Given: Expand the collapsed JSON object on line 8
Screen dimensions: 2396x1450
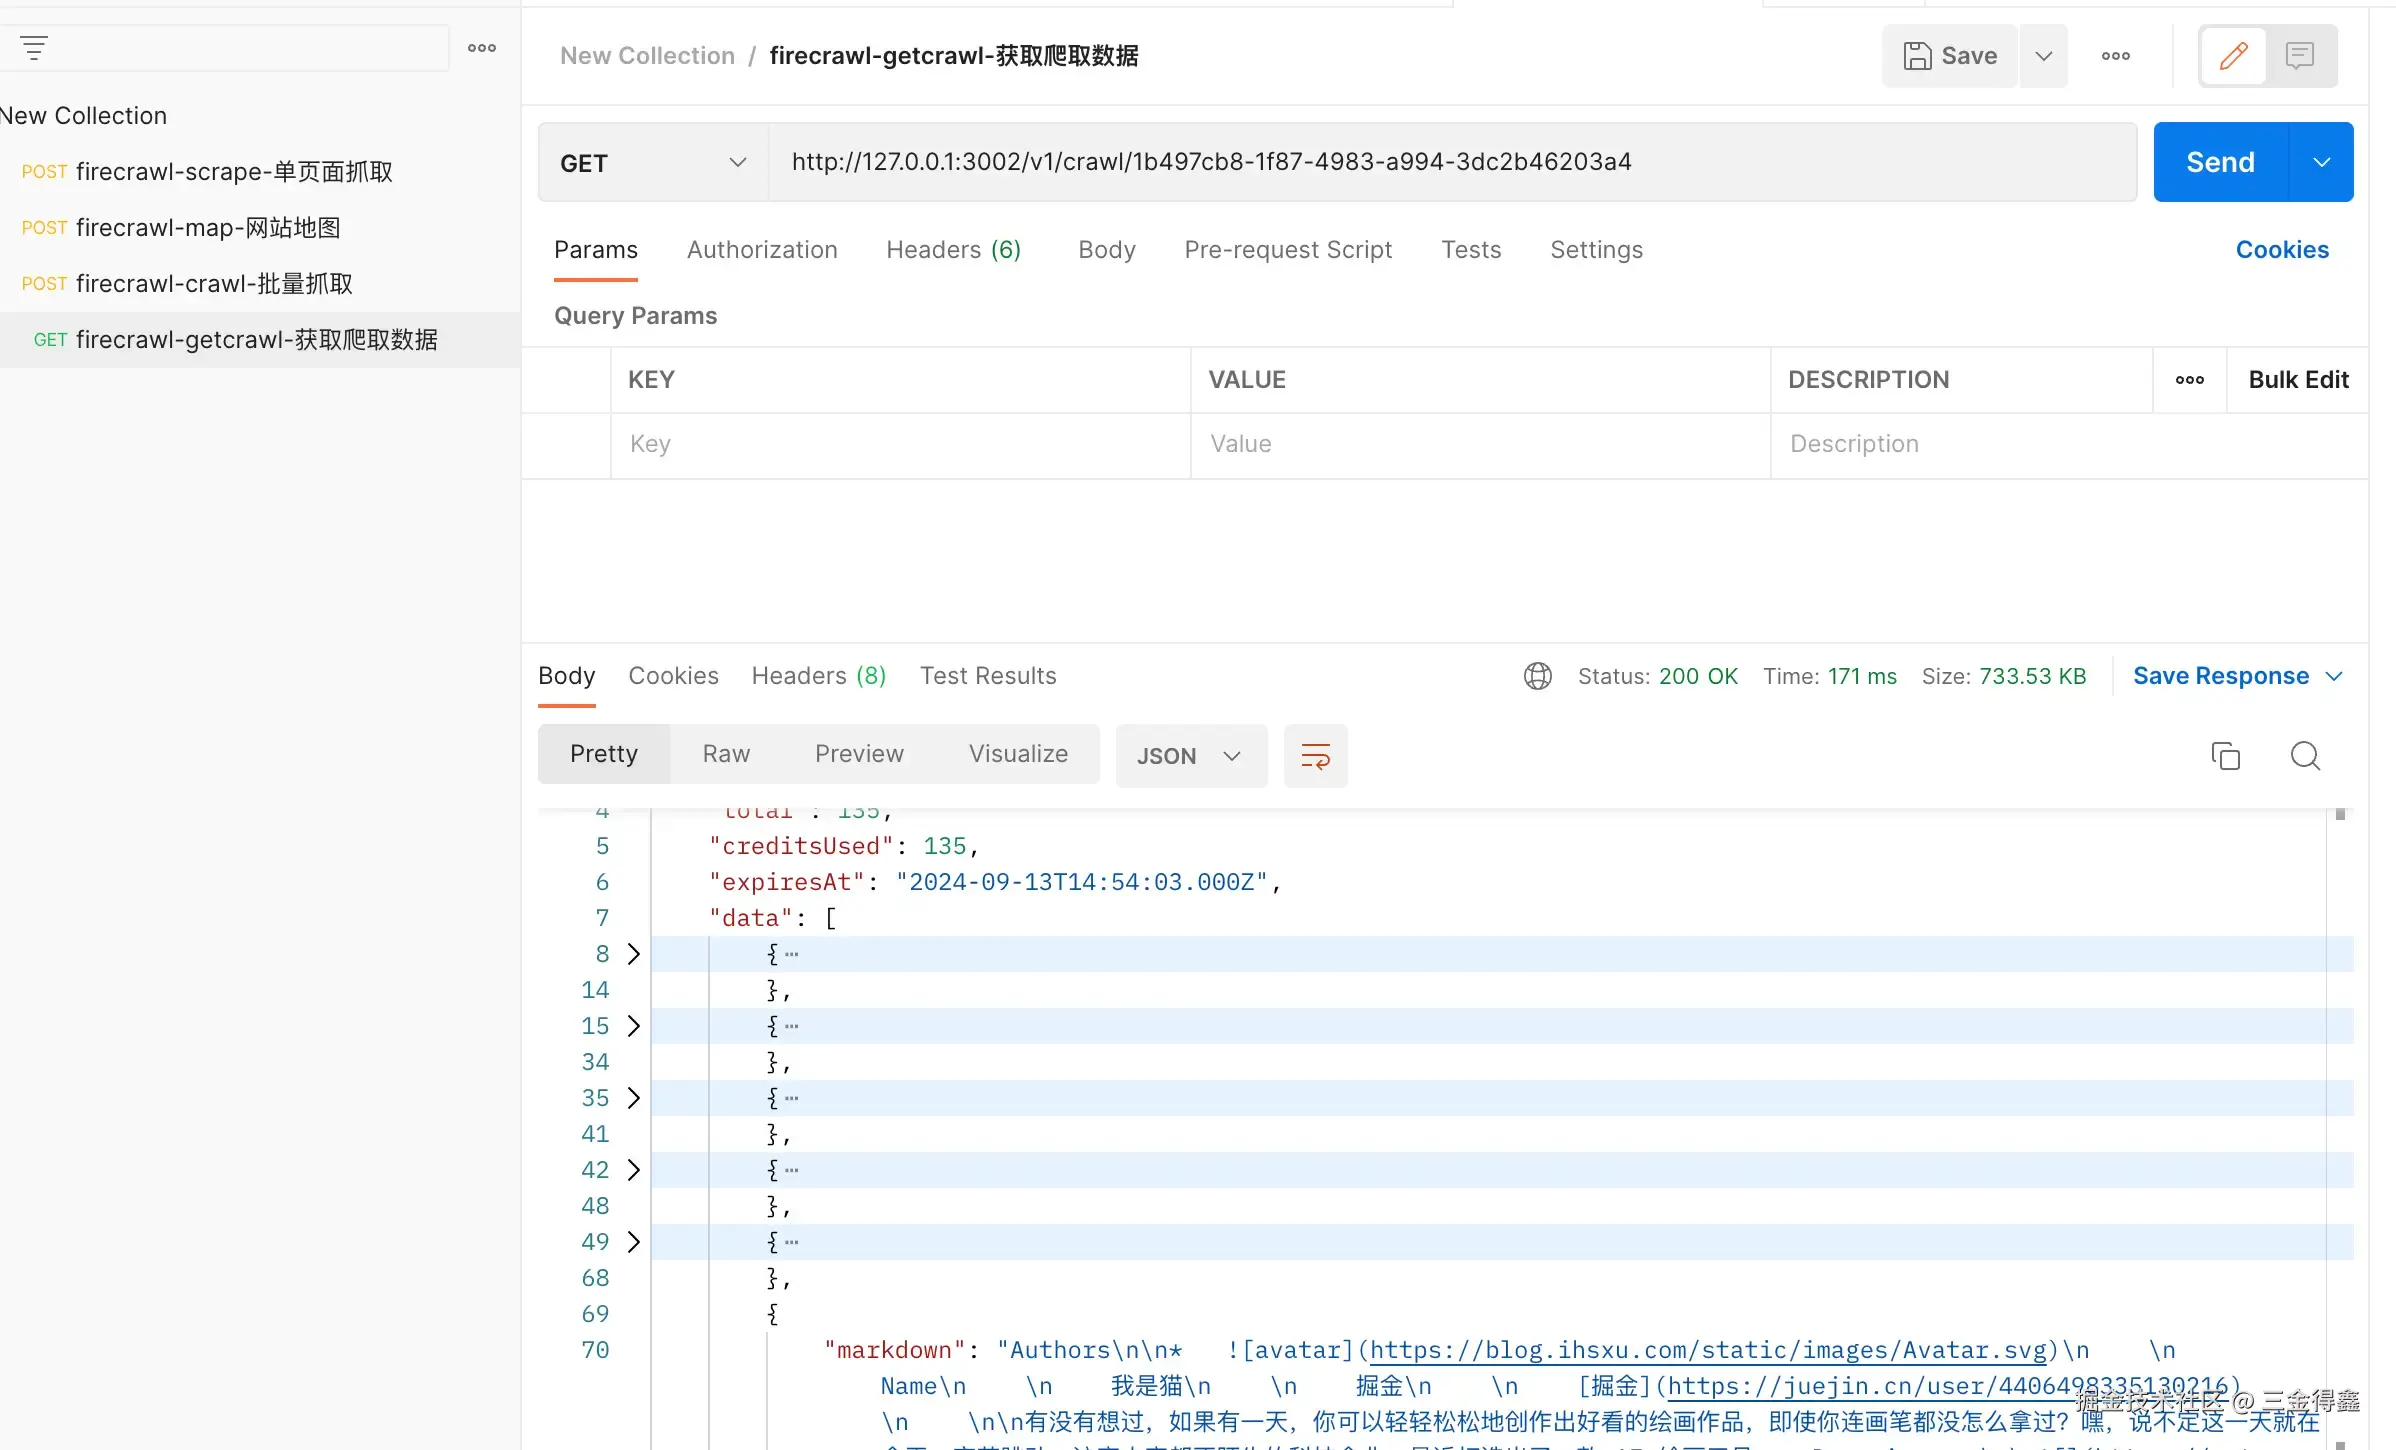Looking at the screenshot, I should click(633, 954).
